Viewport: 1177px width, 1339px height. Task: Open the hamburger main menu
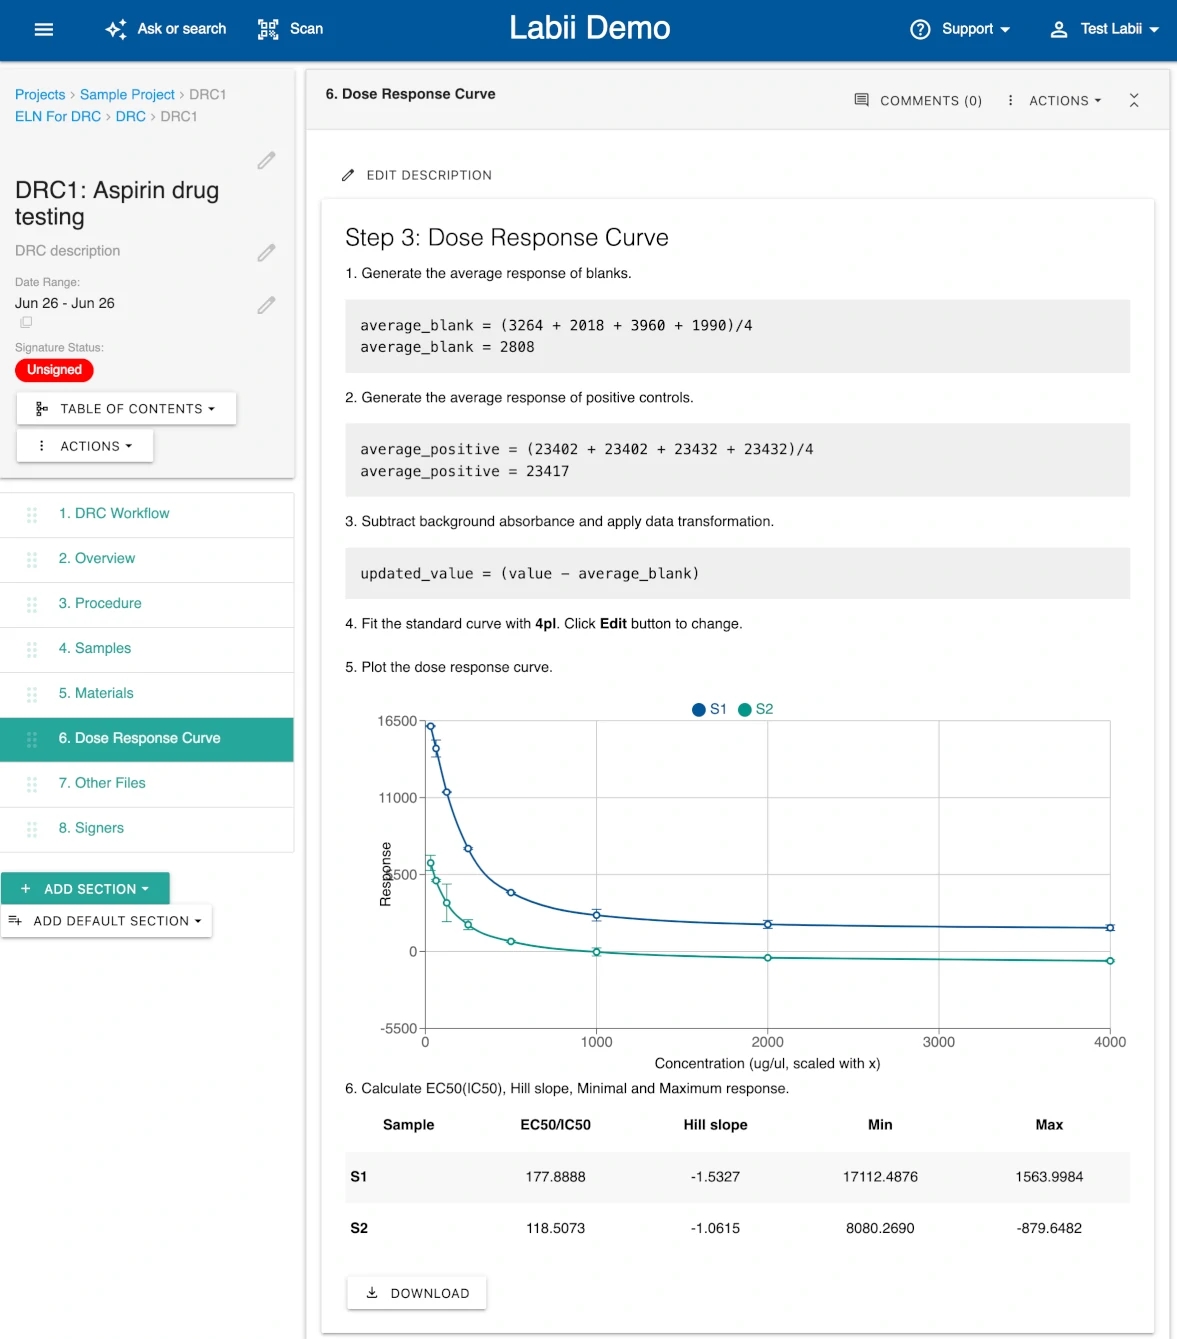(x=43, y=29)
